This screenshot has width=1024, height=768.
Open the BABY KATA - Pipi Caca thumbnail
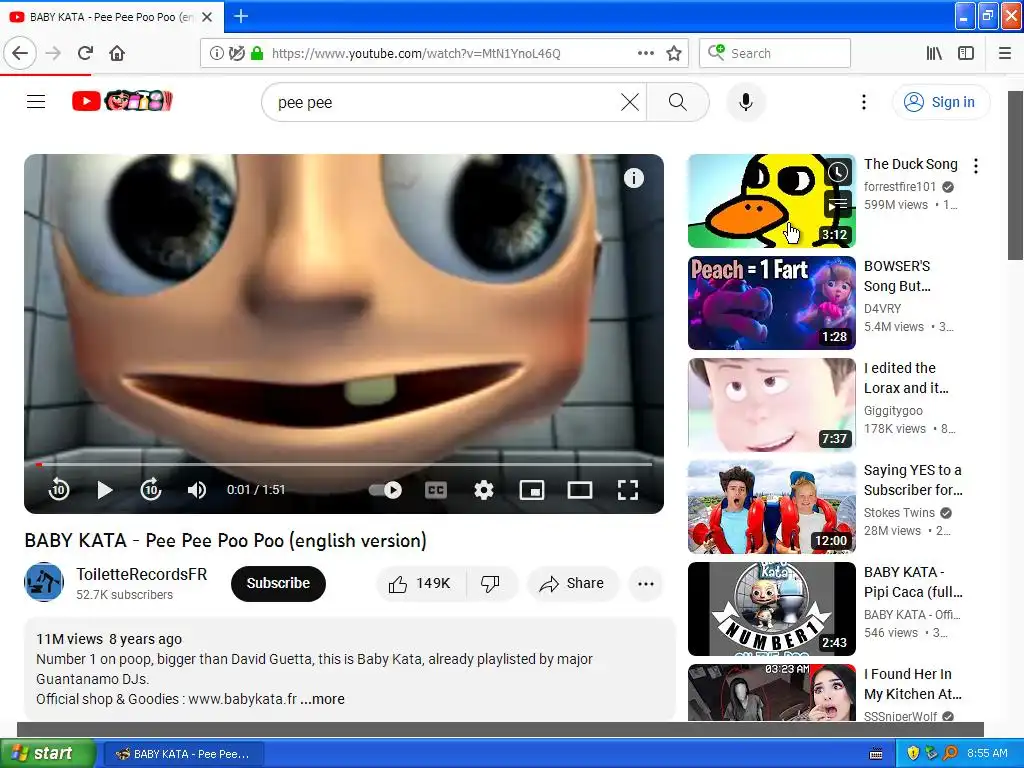click(771, 609)
